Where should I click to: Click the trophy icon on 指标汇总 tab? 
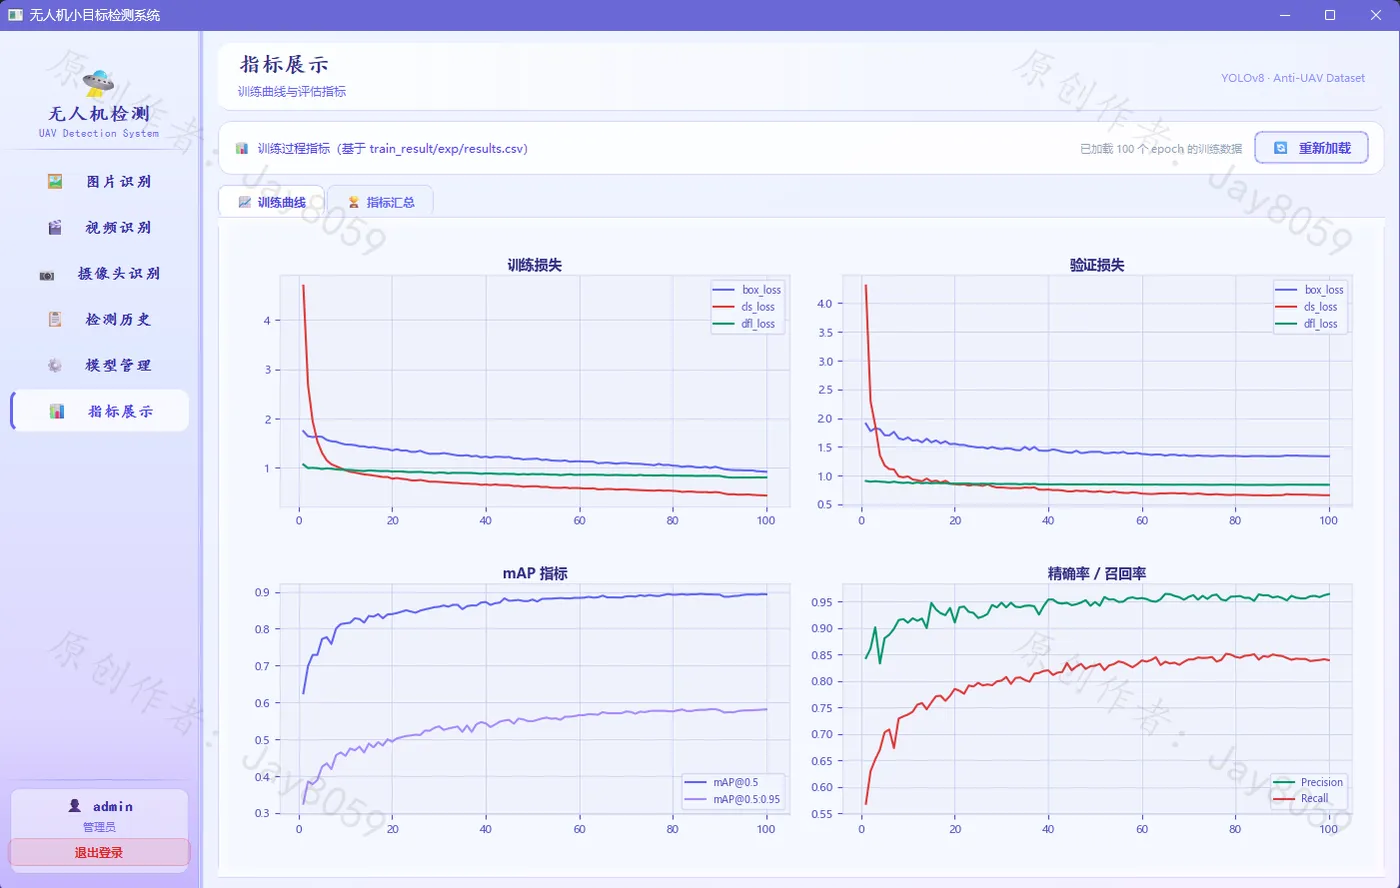(x=353, y=202)
